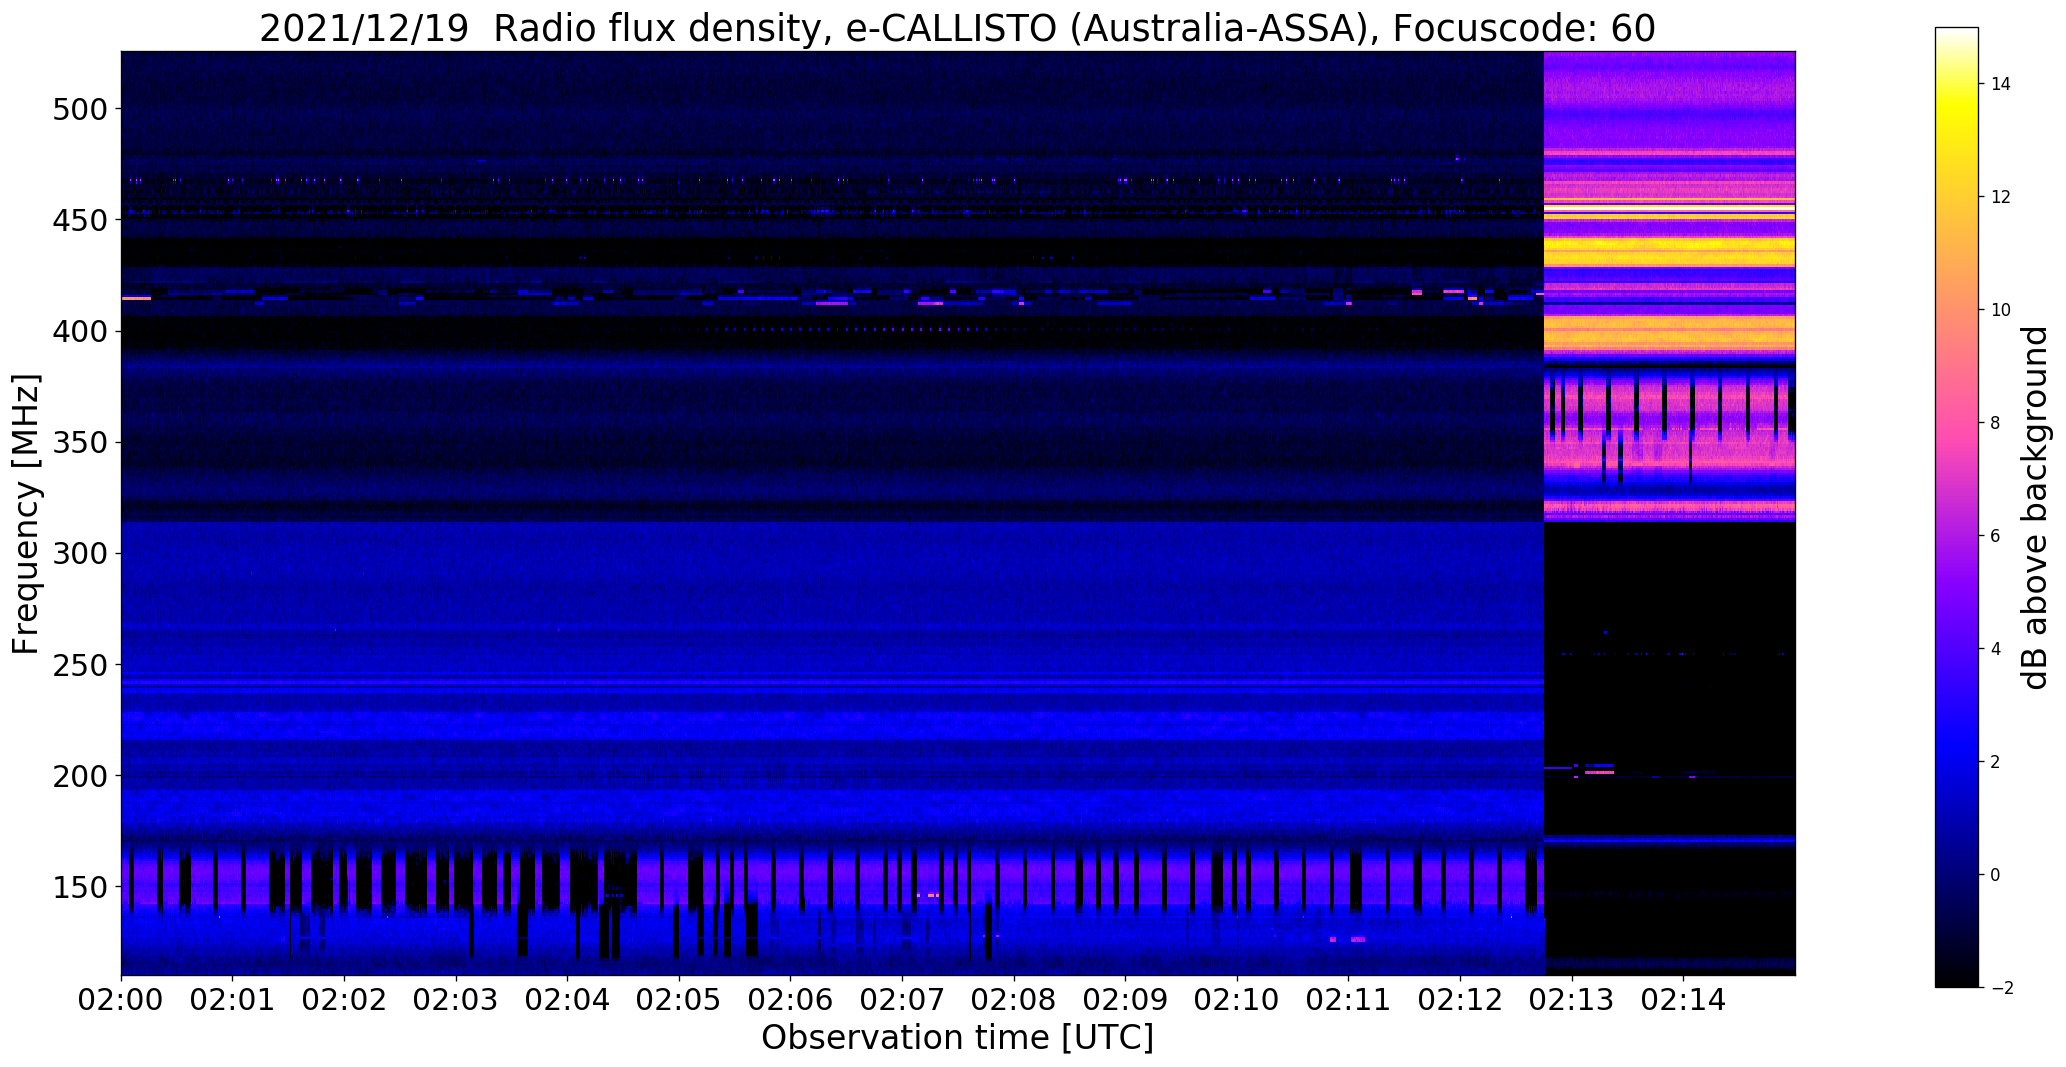
Task: Click the 'Observation time [UTC]' x-axis label
Action: pyautogui.click(x=957, y=1038)
